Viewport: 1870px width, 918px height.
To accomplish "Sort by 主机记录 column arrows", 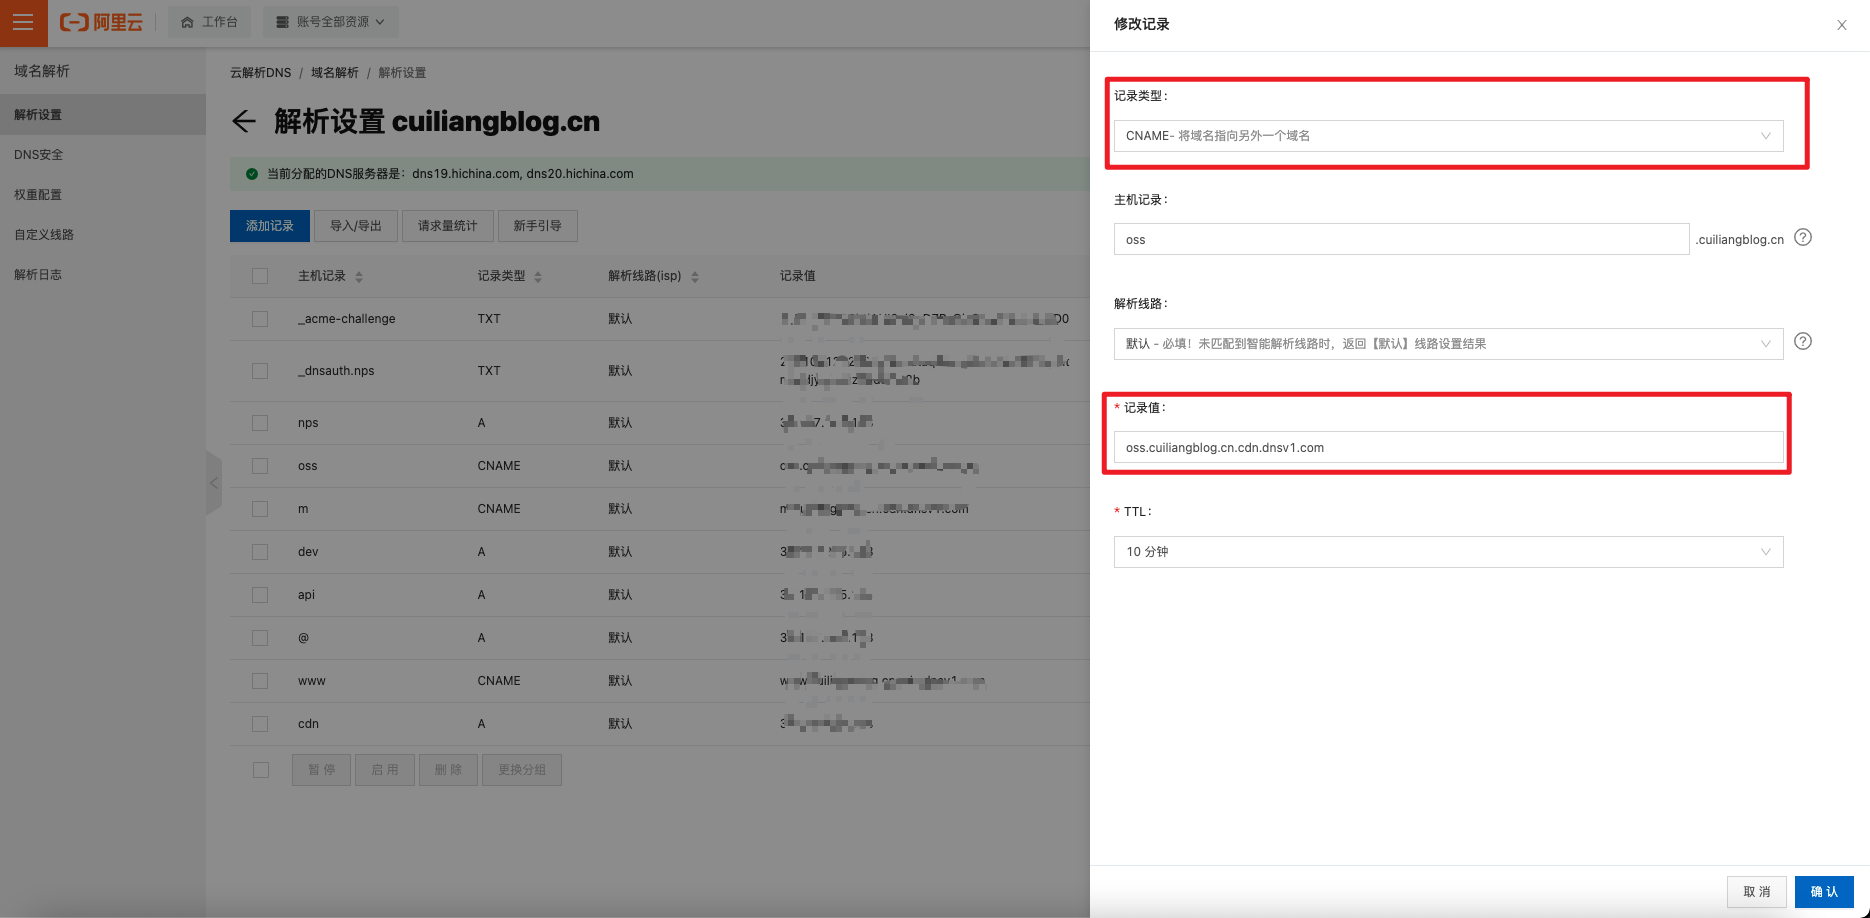I will pyautogui.click(x=359, y=277).
